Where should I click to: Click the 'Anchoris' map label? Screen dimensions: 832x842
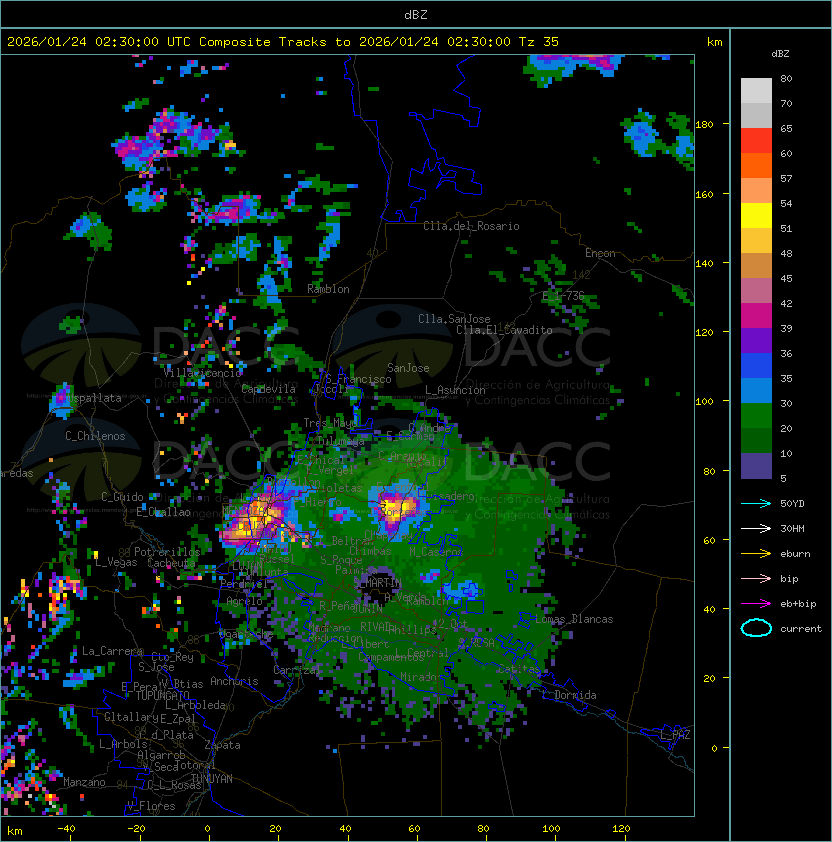tap(234, 681)
